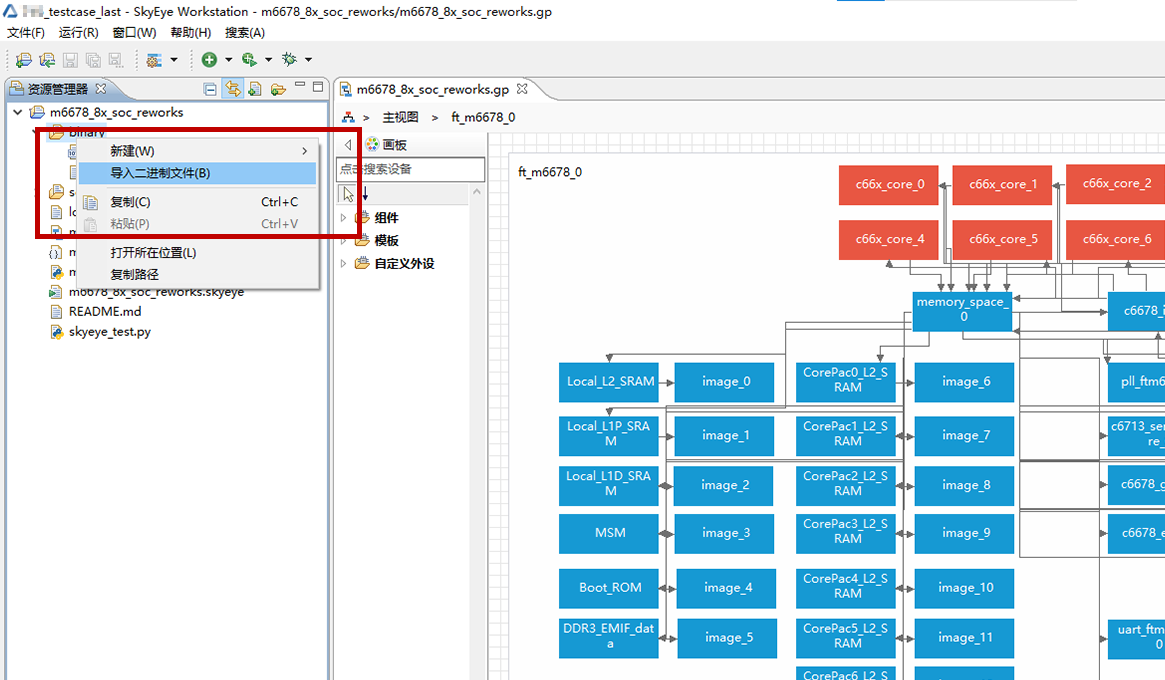Click the 主视图 breadcrumb link

click(400, 117)
